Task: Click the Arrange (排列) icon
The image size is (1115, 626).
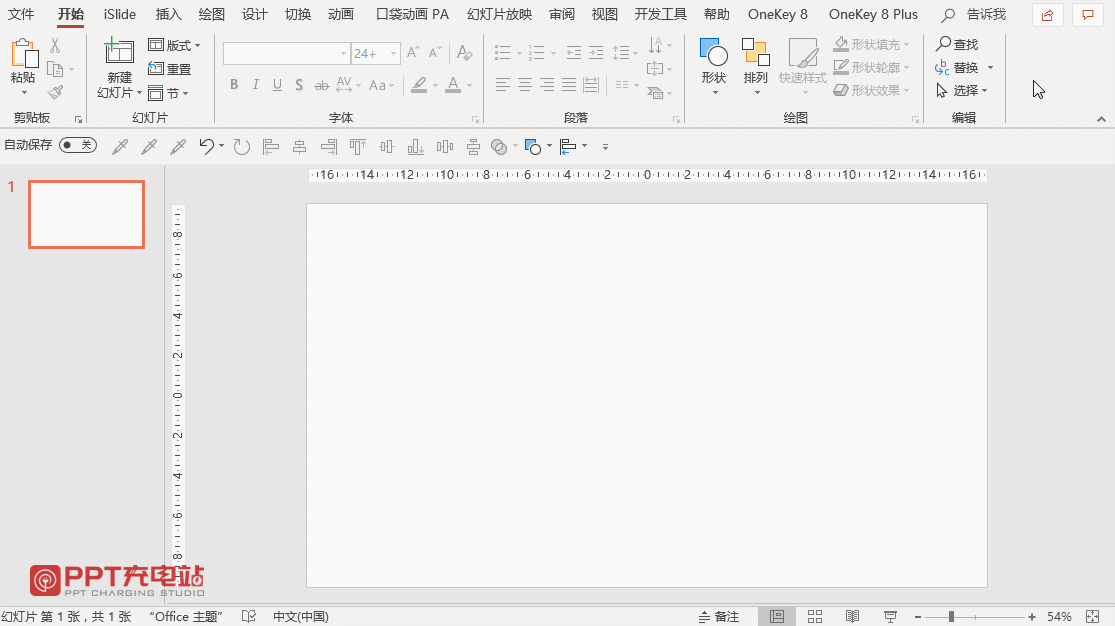Action: coord(755,54)
